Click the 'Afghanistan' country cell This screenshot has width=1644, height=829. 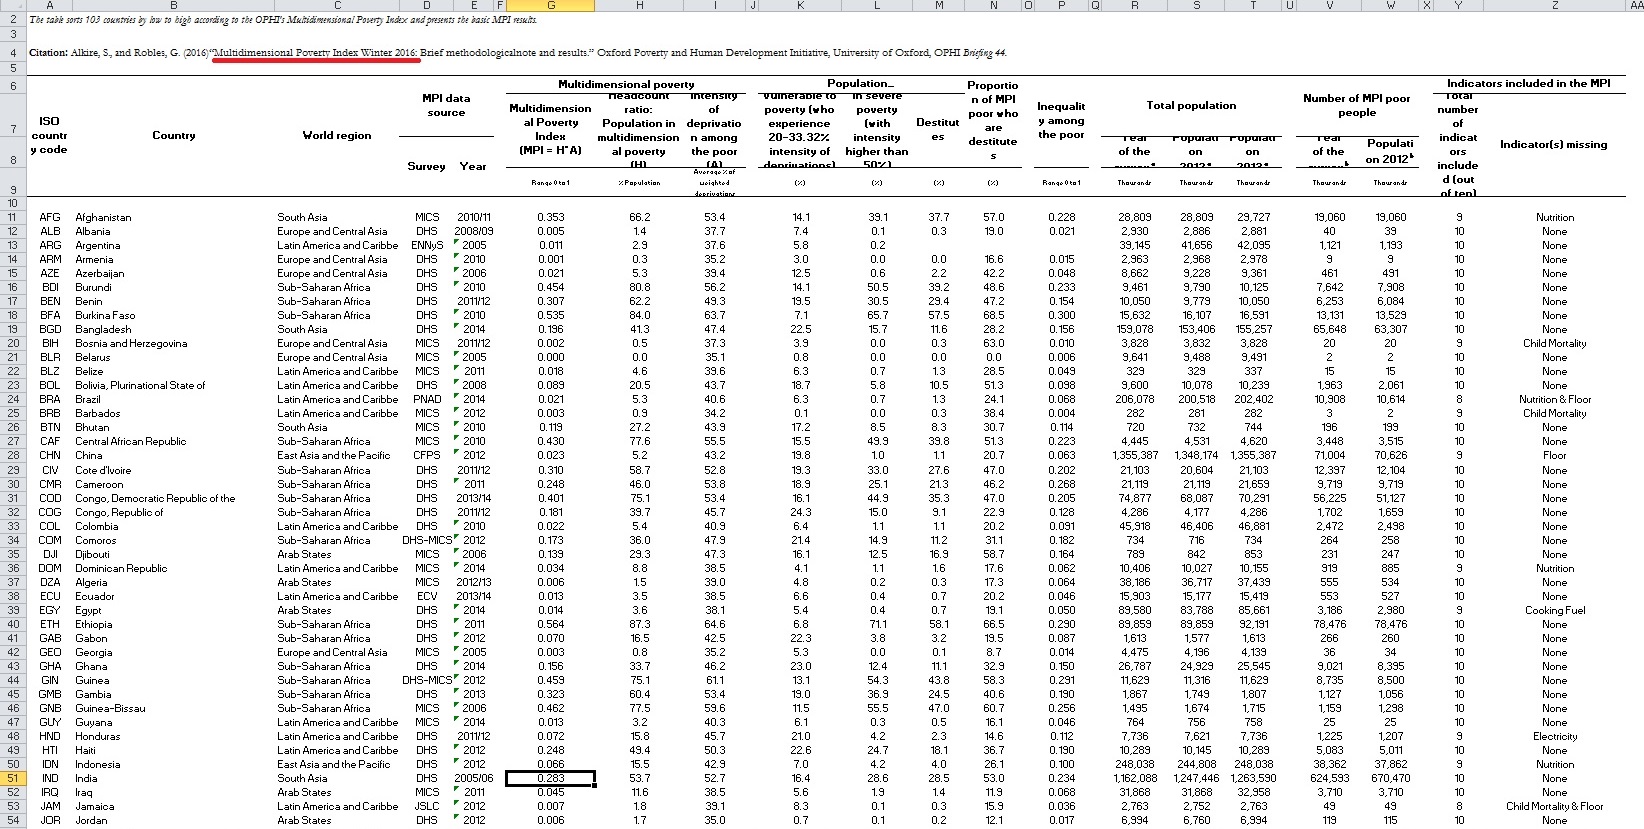click(103, 217)
